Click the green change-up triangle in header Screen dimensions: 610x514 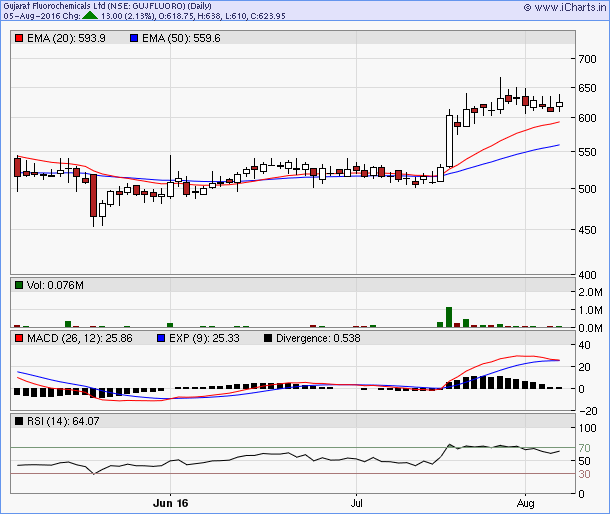(90, 15)
